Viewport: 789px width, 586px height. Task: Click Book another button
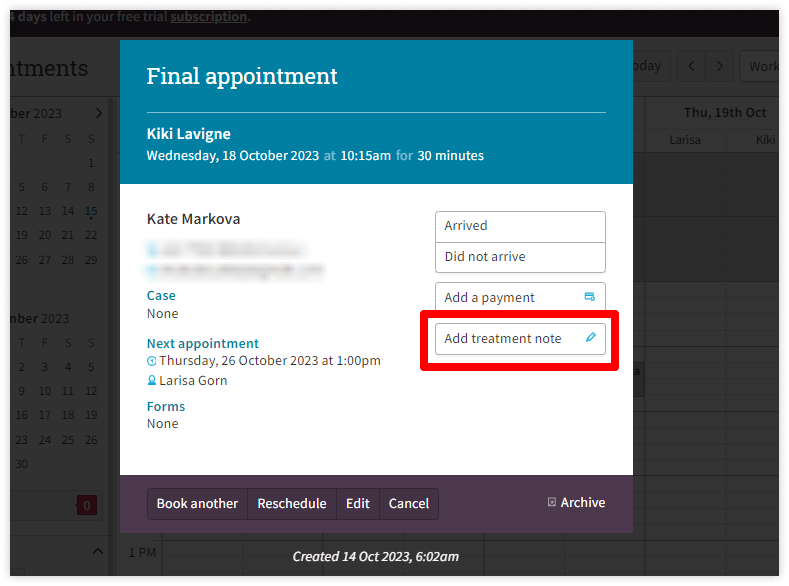[197, 504]
